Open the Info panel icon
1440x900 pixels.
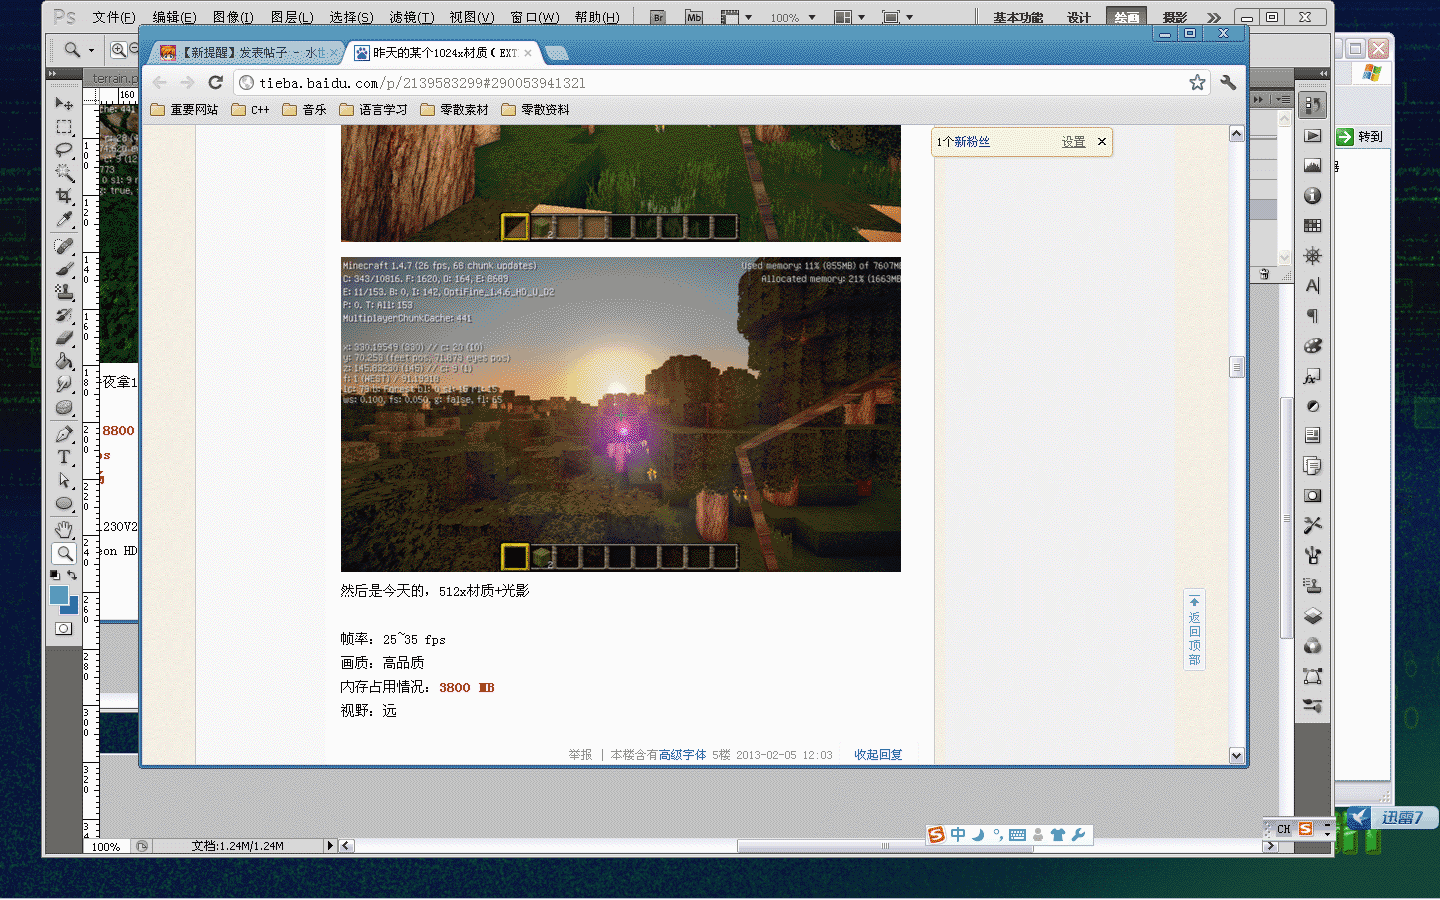pyautogui.click(x=1313, y=196)
